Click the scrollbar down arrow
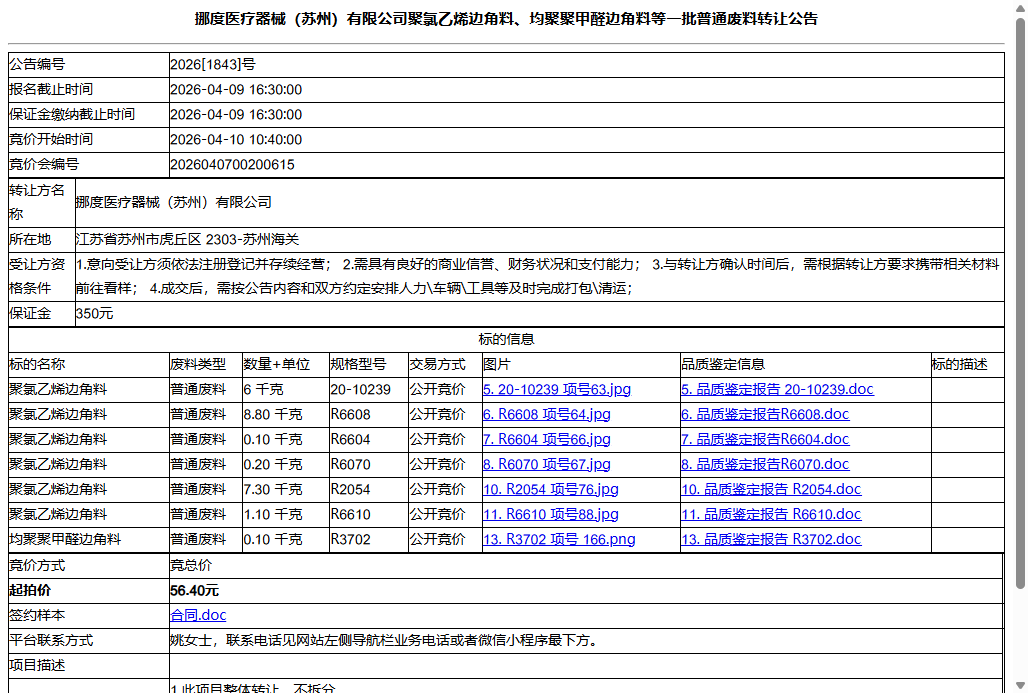This screenshot has height=693, width=1028. 1020,686
